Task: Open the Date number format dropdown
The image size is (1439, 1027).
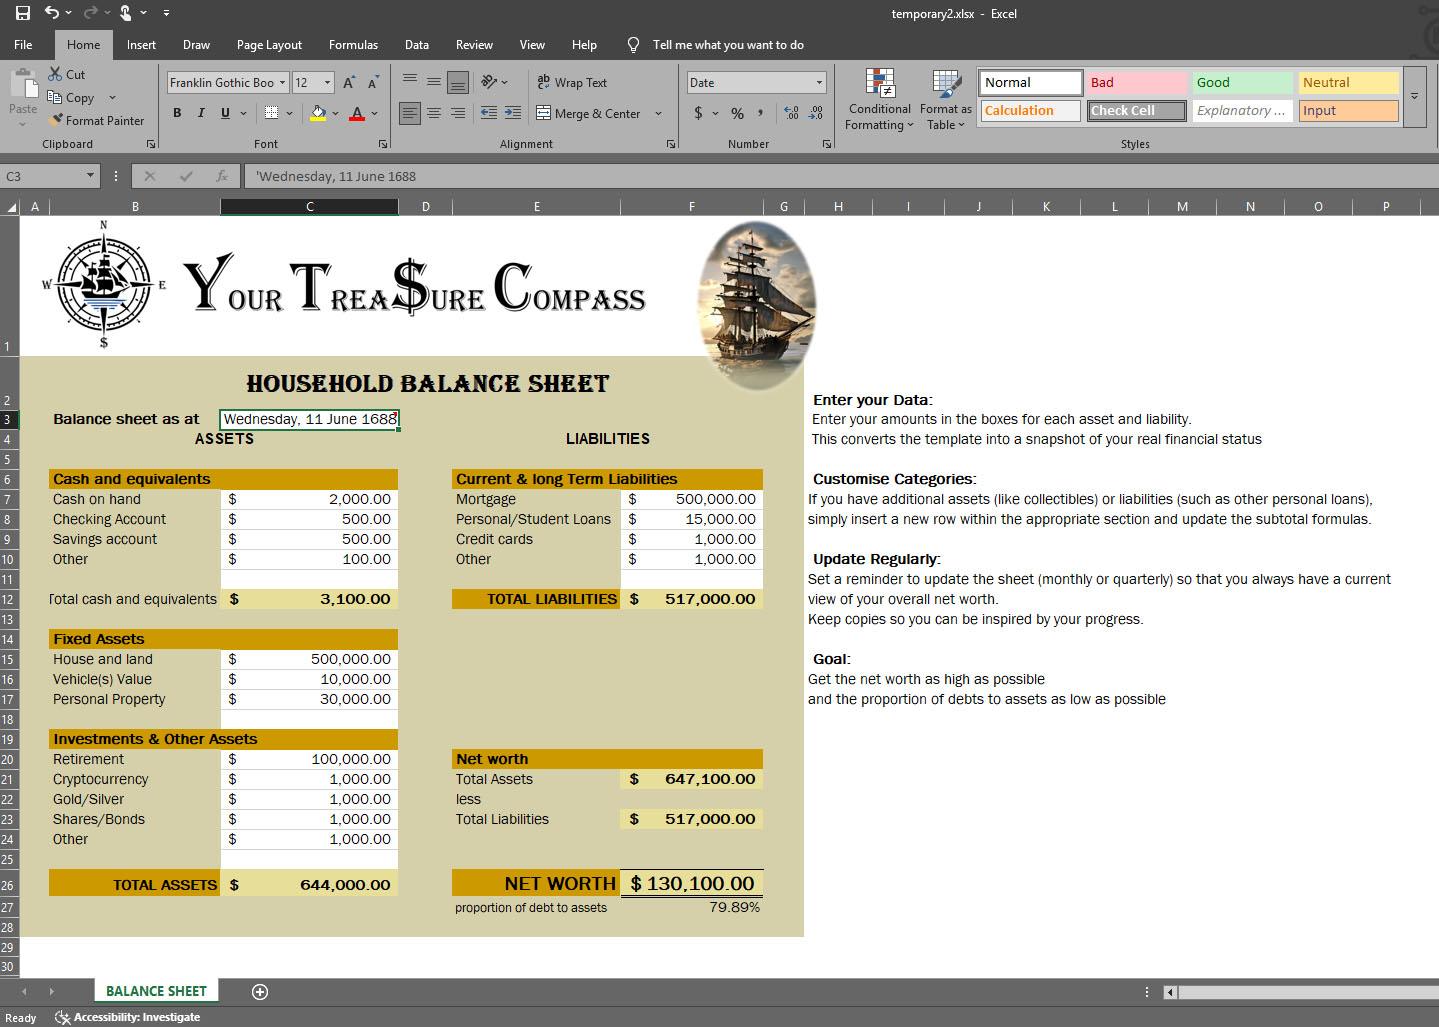Action: pos(819,83)
